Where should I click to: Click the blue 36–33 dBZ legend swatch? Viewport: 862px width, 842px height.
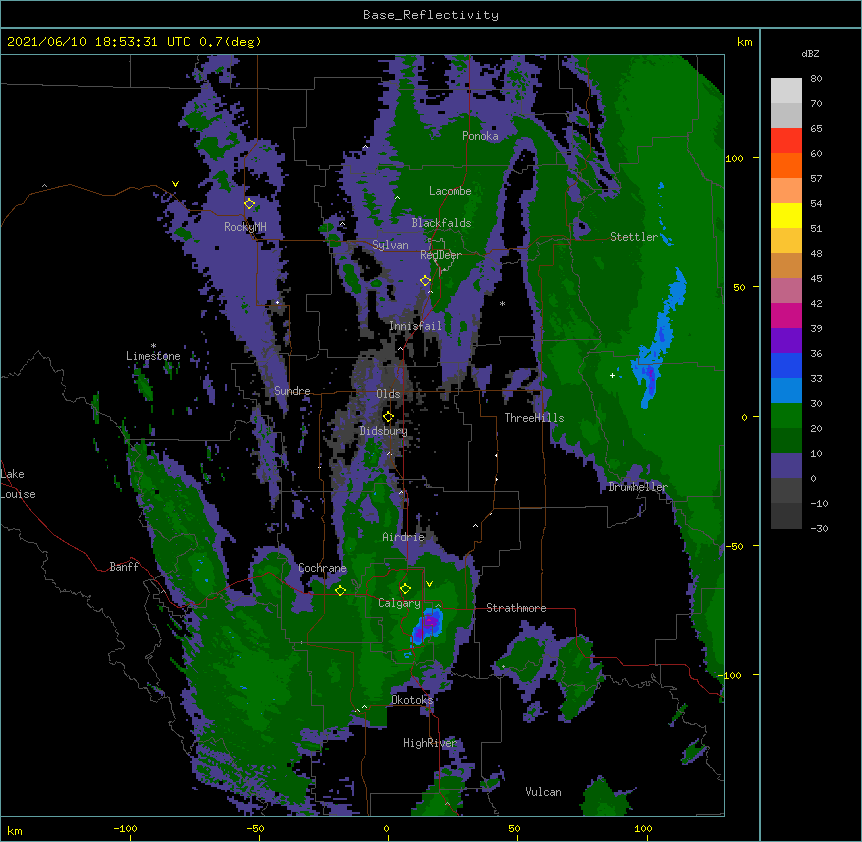[786, 366]
